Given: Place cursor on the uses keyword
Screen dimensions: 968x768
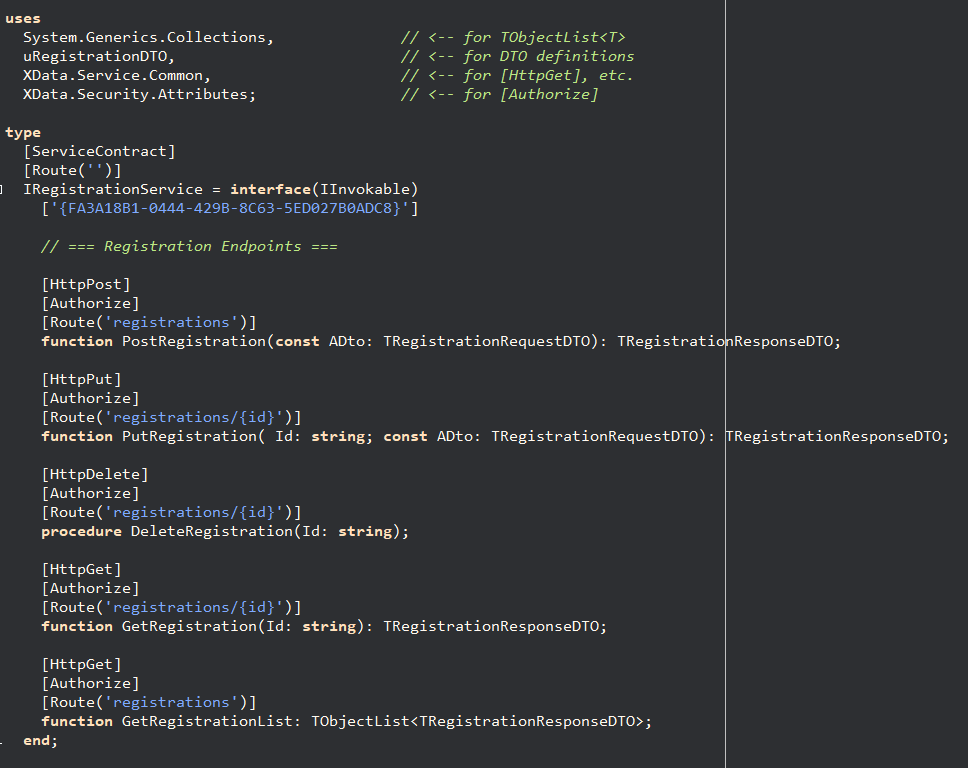Looking at the screenshot, I should 23,19.
